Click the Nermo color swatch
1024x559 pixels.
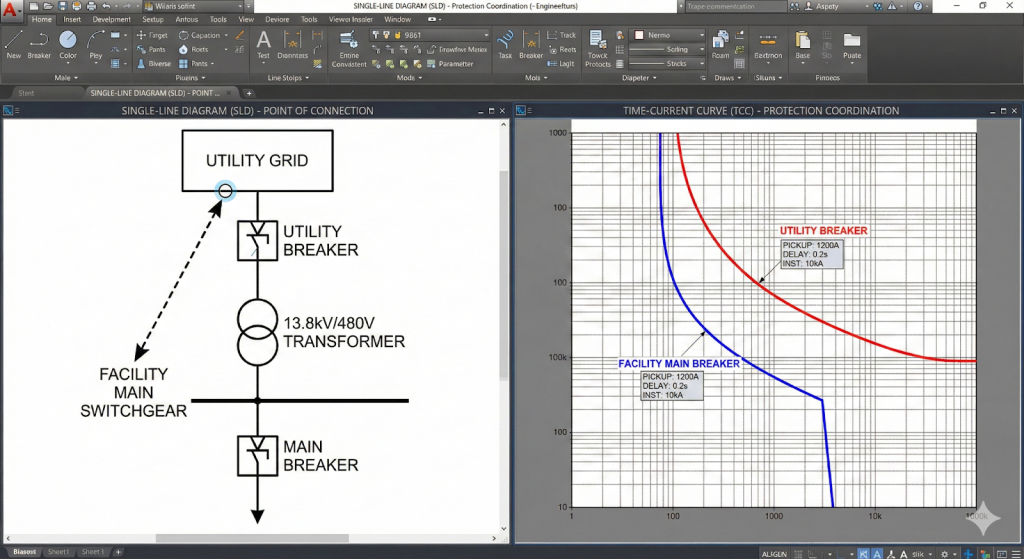pyautogui.click(x=639, y=35)
